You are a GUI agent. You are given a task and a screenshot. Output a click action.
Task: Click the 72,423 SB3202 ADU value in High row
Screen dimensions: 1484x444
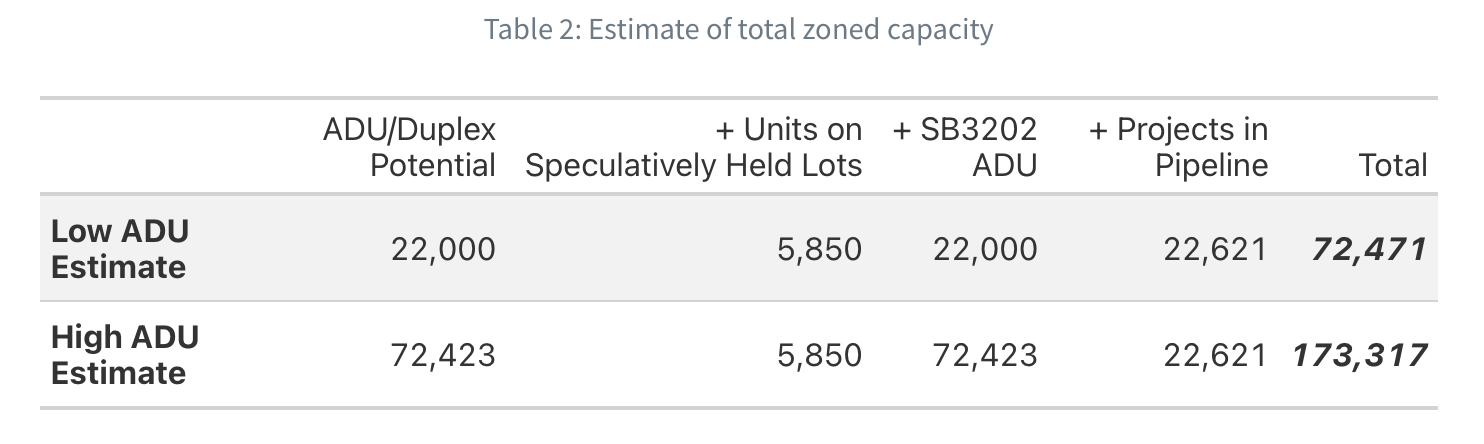[985, 355]
